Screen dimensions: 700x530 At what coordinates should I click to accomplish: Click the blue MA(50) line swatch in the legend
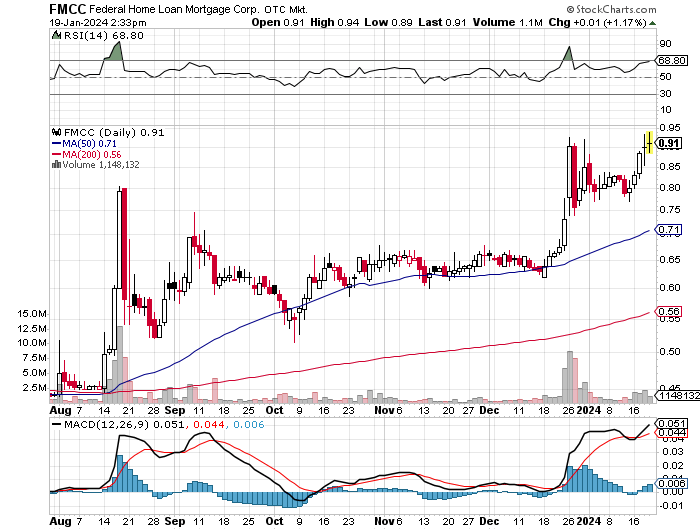tap(57, 143)
